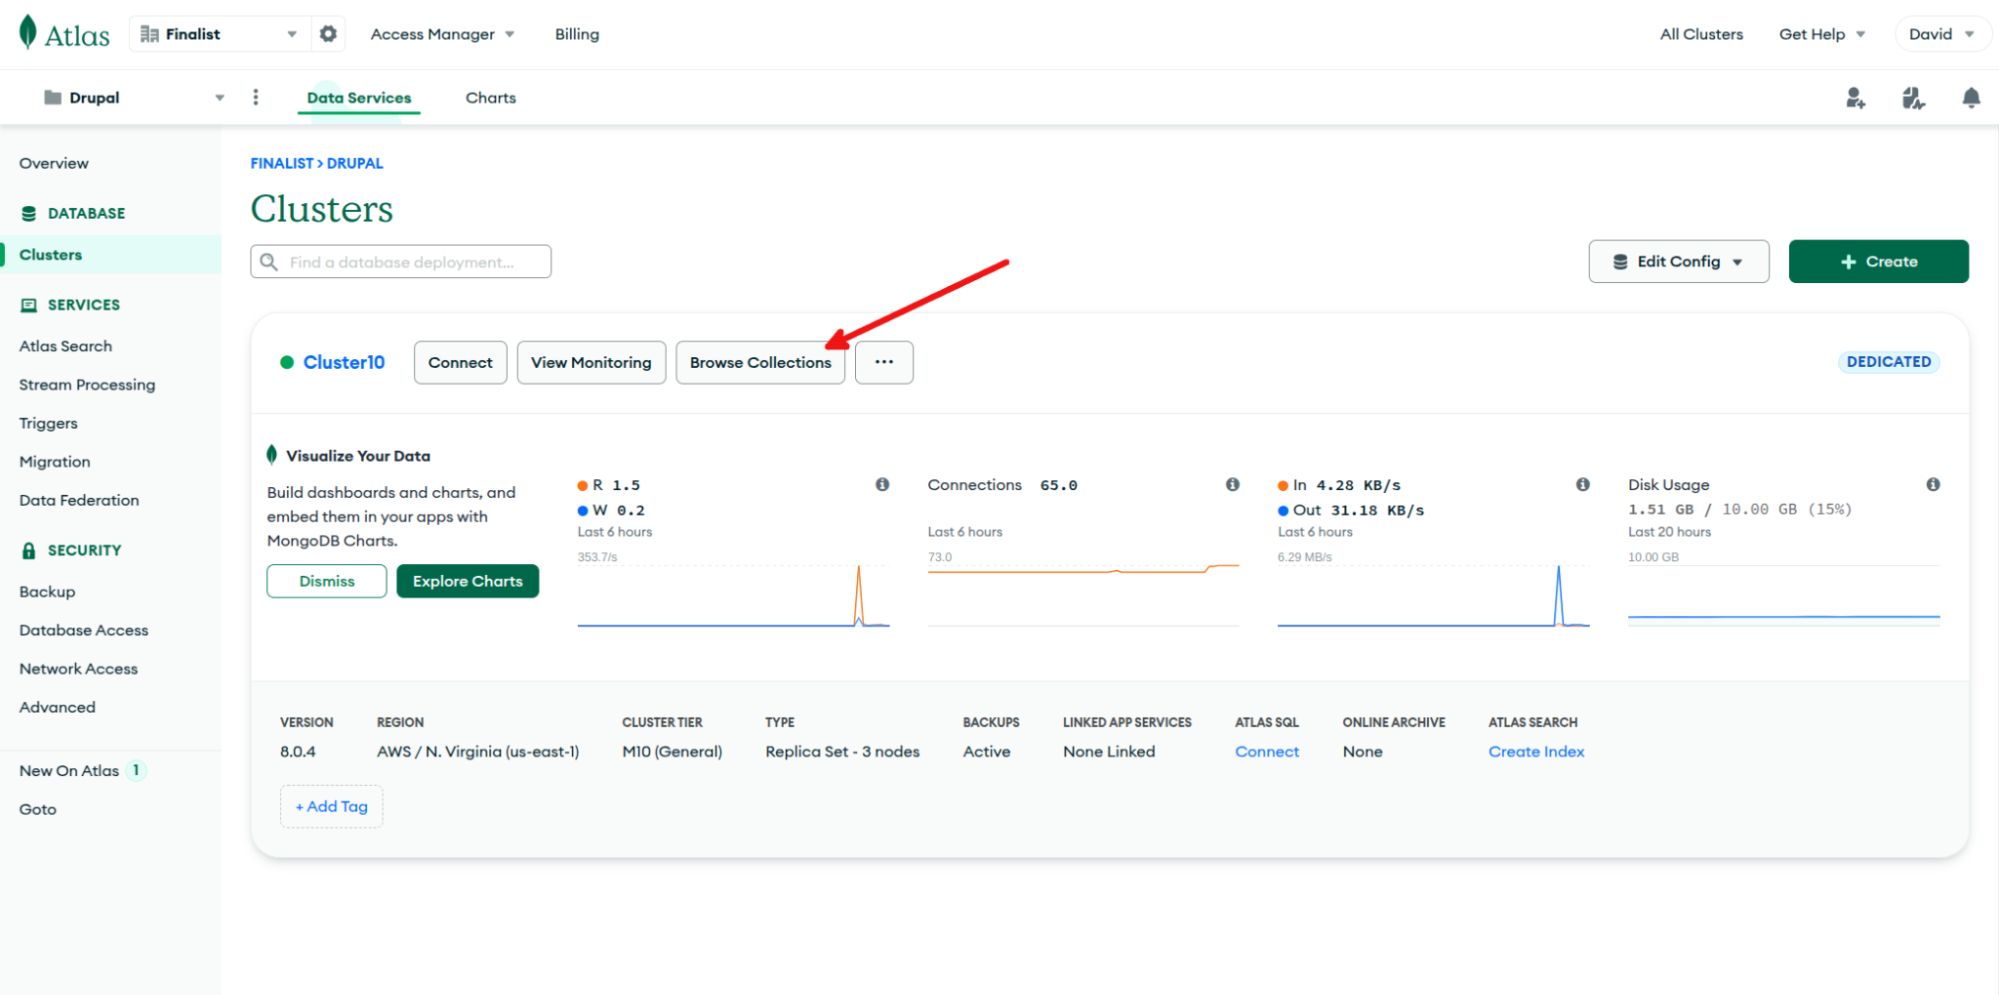Viewport: 1999px width, 995px height.
Task: Open Atlas Search in sidebar
Action: tap(66, 346)
